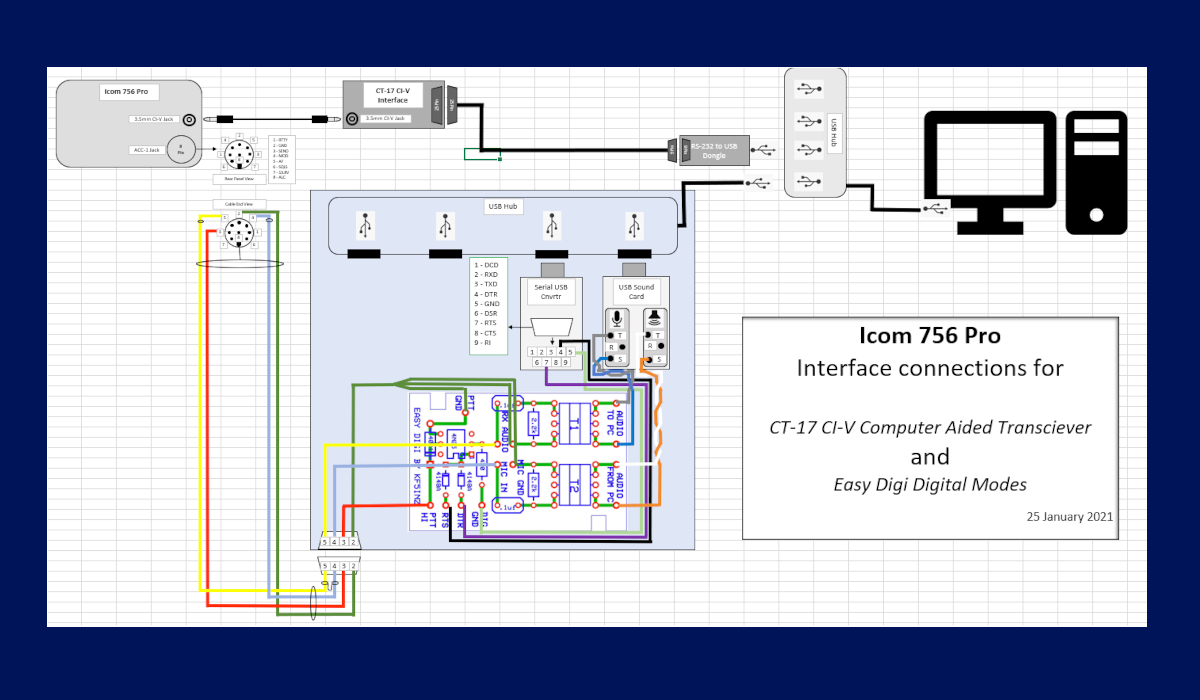Select the Rear Panel View pin connector
Screen dimensions: 1200x700
point(238,154)
